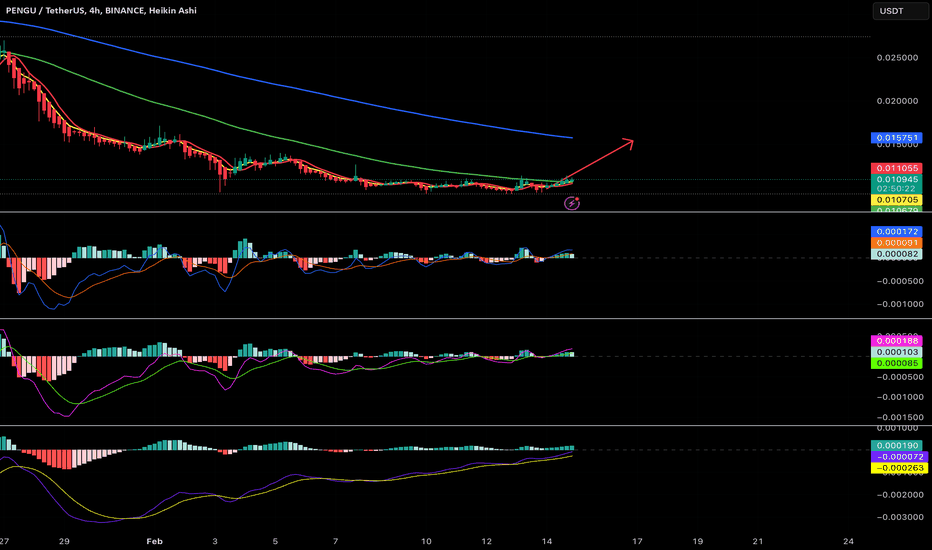Click date 14 on the time axis
The height and width of the screenshot is (550, 932).
[x=547, y=541]
